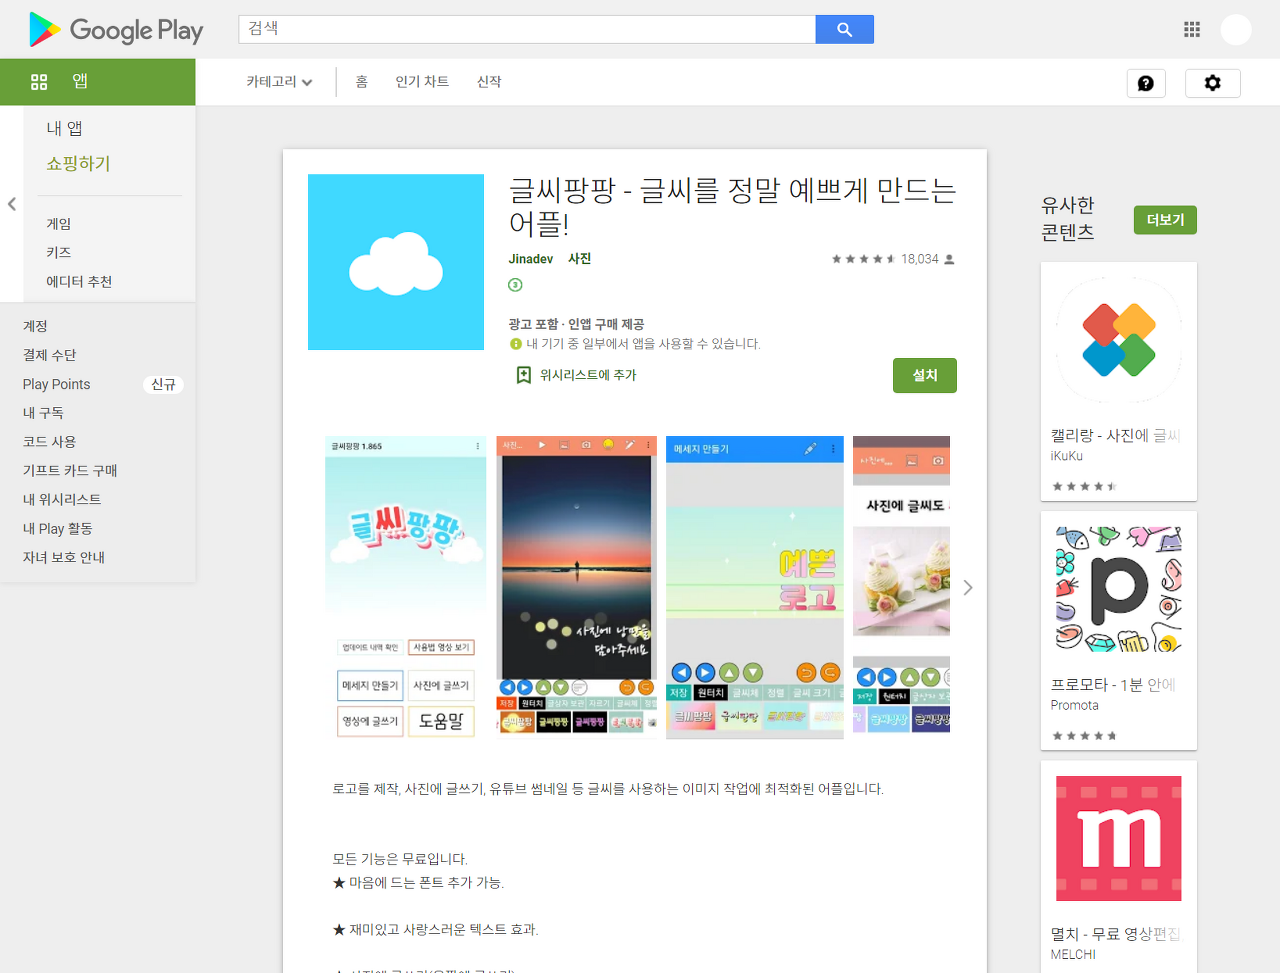The image size is (1280, 973).
Task: Click the MELCHI developer name
Action: 1074,955
